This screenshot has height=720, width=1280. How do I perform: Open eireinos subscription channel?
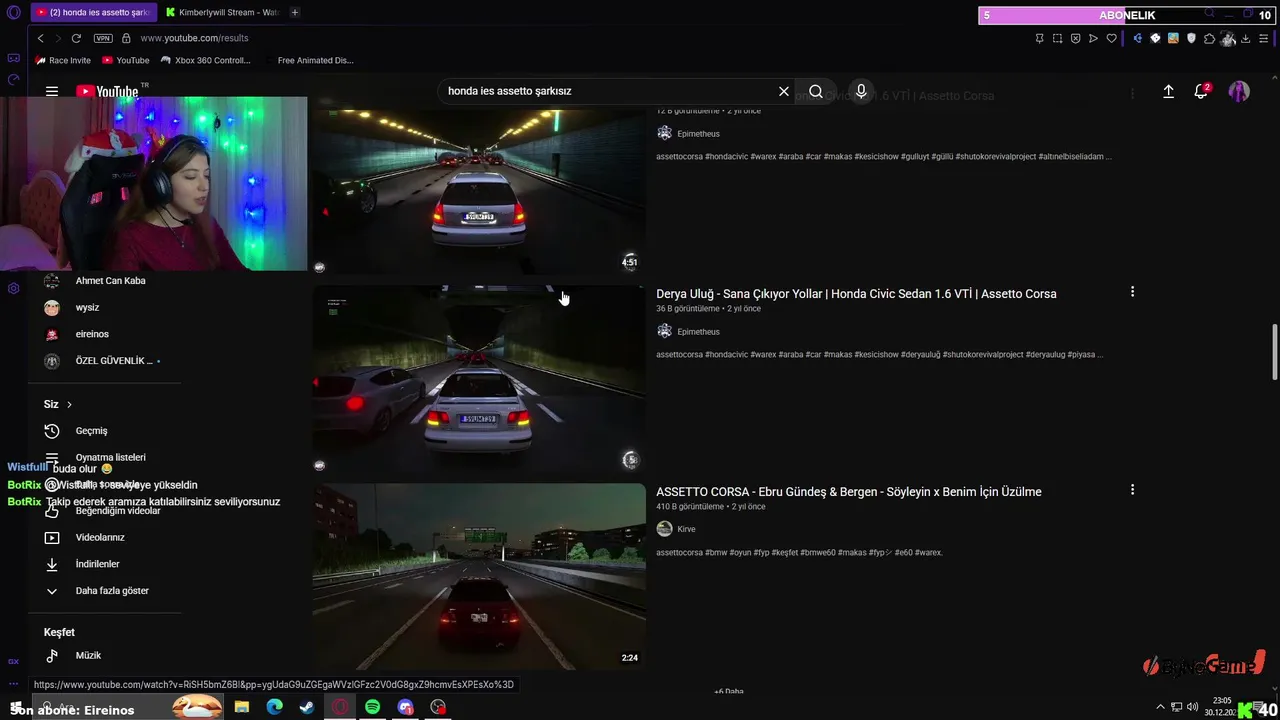92,334
